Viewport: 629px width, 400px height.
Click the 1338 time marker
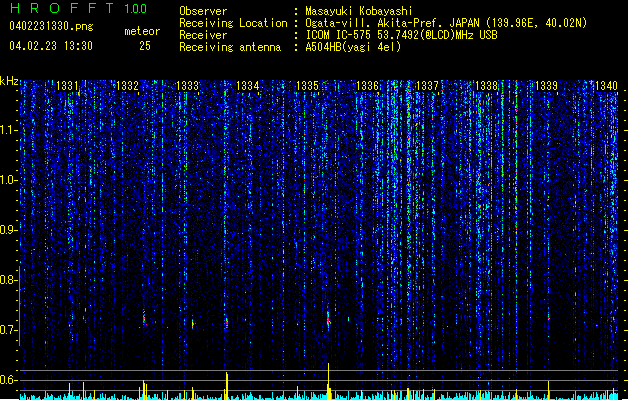point(486,85)
